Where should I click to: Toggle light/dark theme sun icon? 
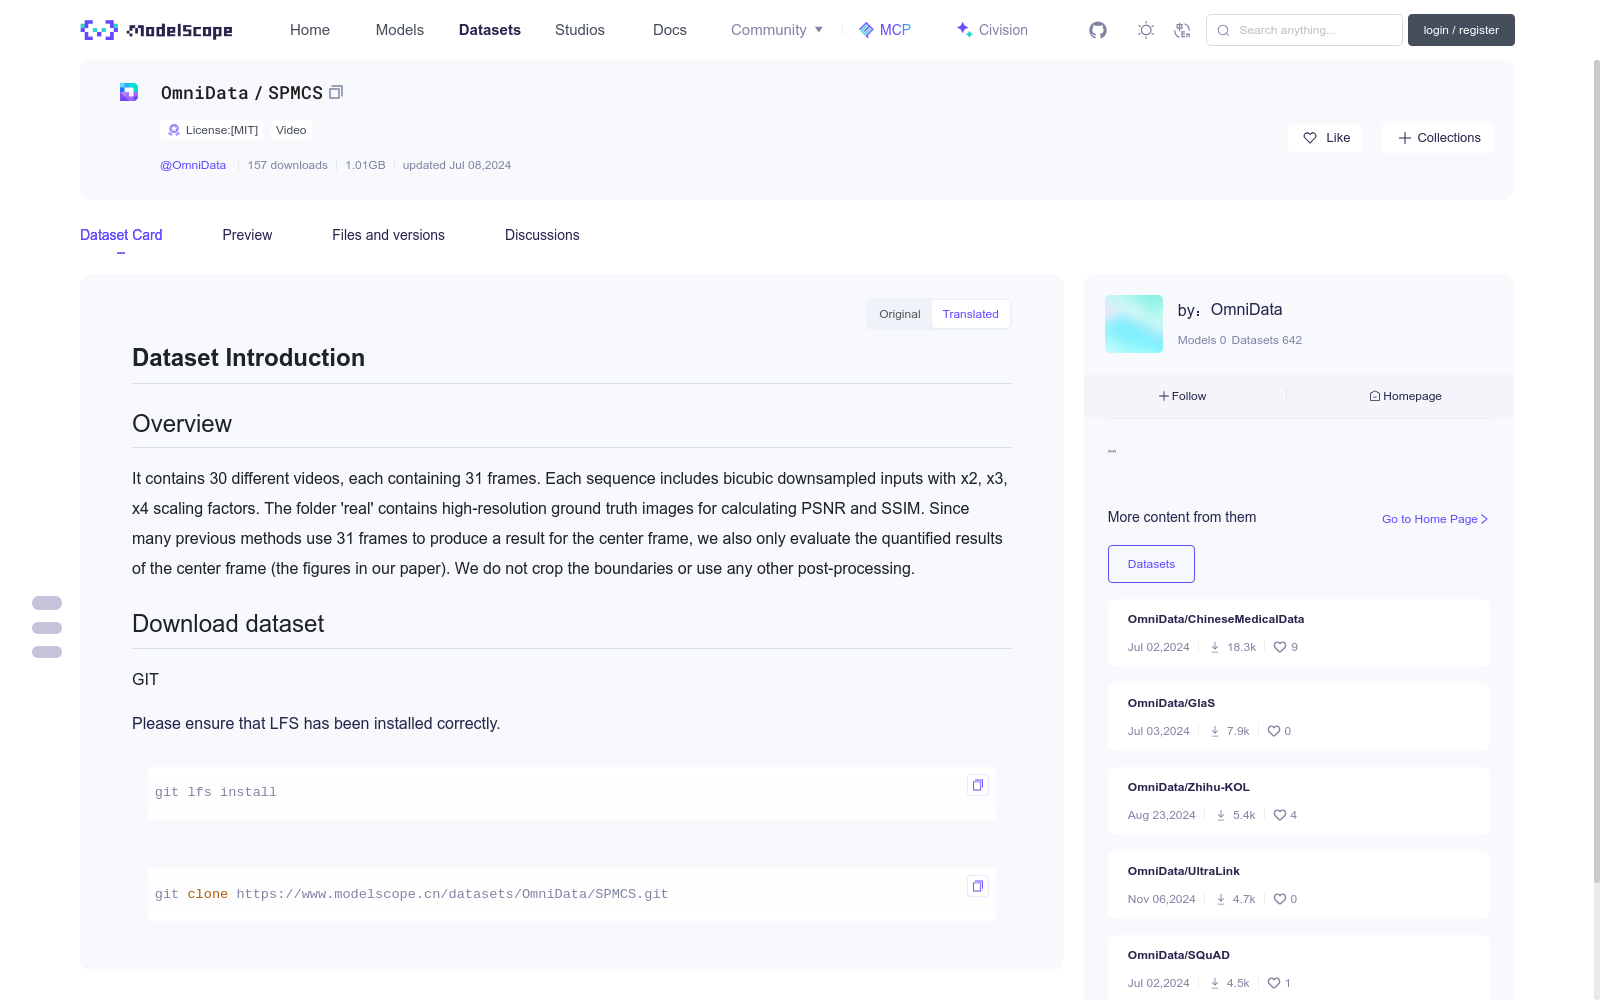point(1146,30)
